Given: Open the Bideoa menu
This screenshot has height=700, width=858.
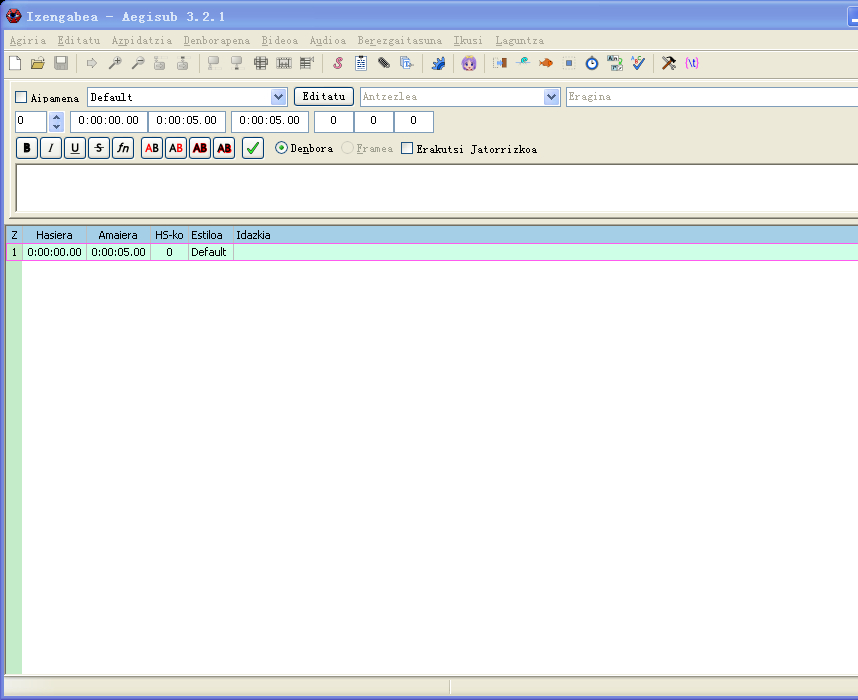Looking at the screenshot, I should click(x=280, y=41).
